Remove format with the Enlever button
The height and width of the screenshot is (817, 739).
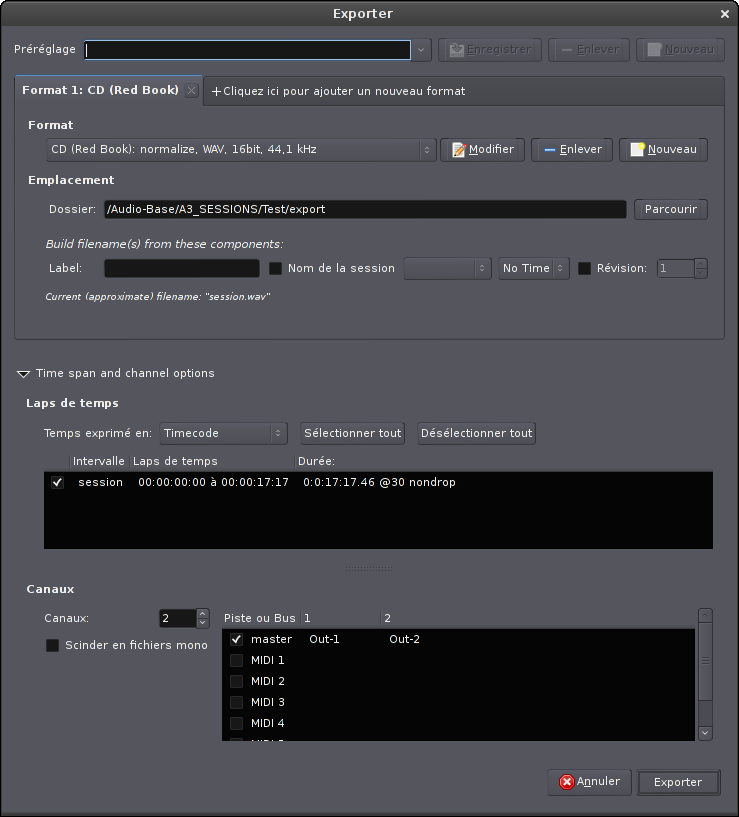pos(572,150)
